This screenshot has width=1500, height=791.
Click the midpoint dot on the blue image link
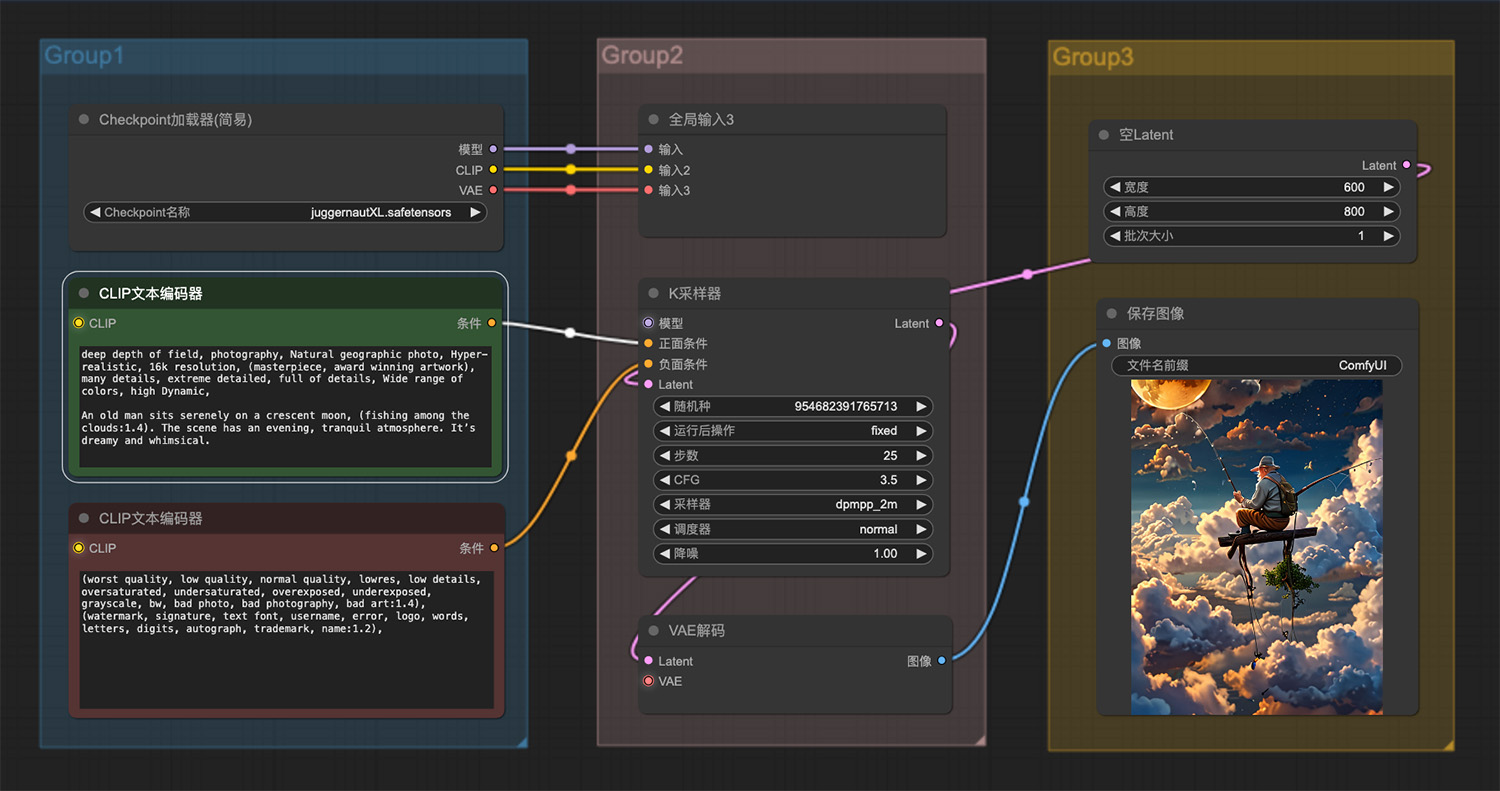pyautogui.click(x=1024, y=502)
